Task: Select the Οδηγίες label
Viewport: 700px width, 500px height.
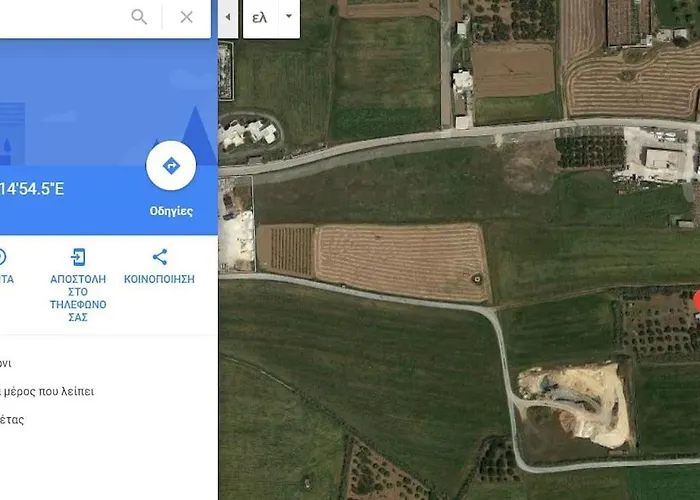Action: click(171, 211)
